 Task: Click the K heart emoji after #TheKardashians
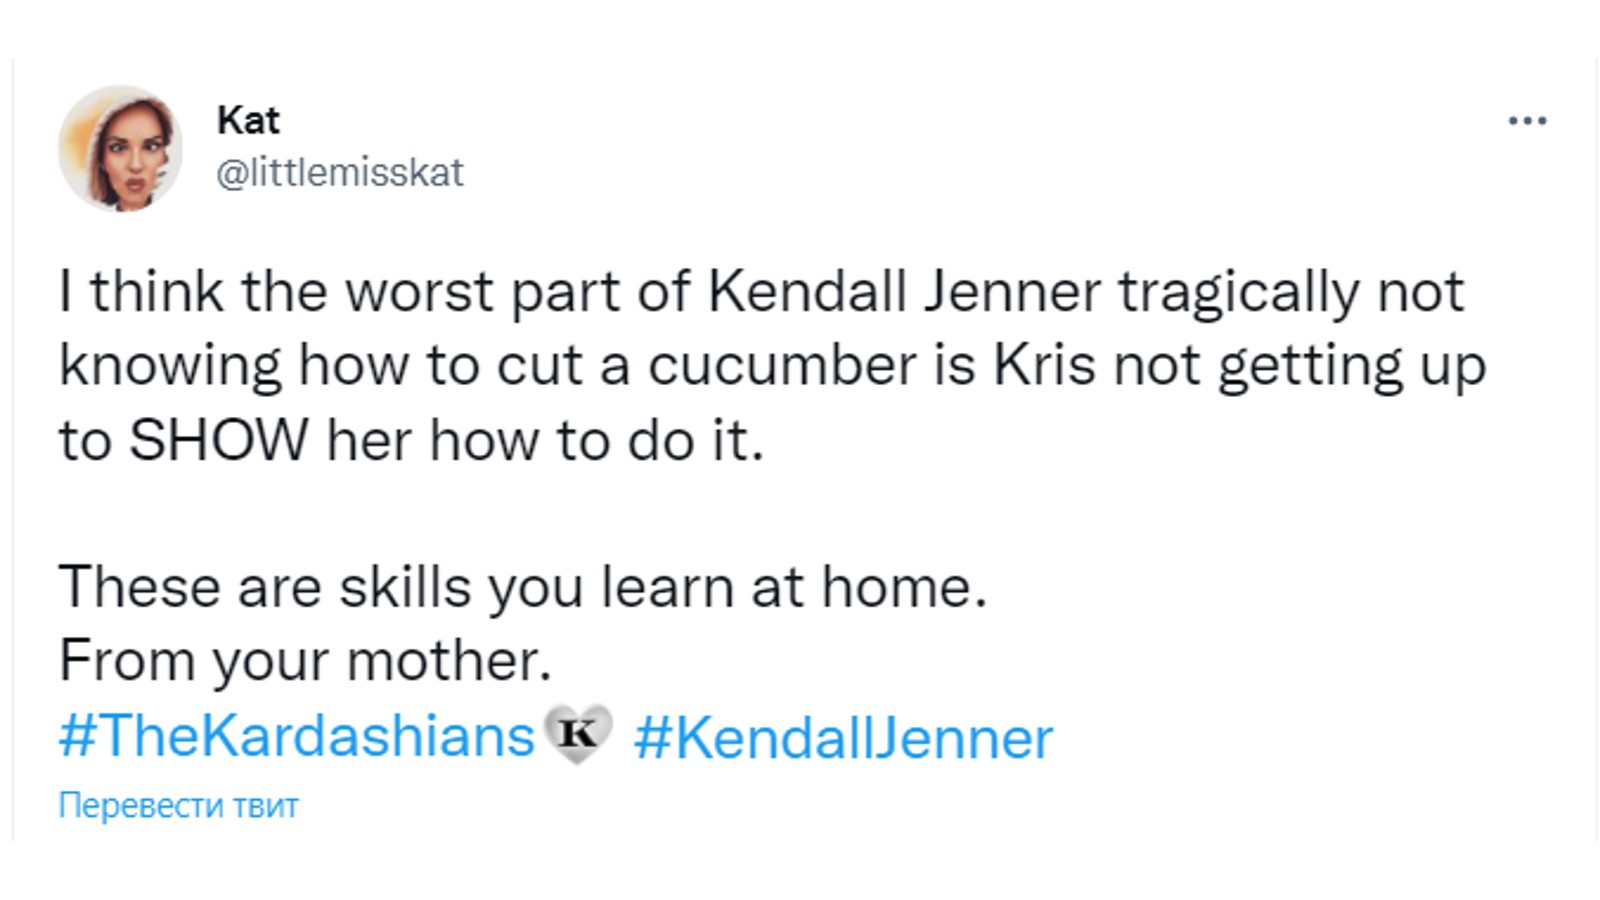[x=577, y=735]
